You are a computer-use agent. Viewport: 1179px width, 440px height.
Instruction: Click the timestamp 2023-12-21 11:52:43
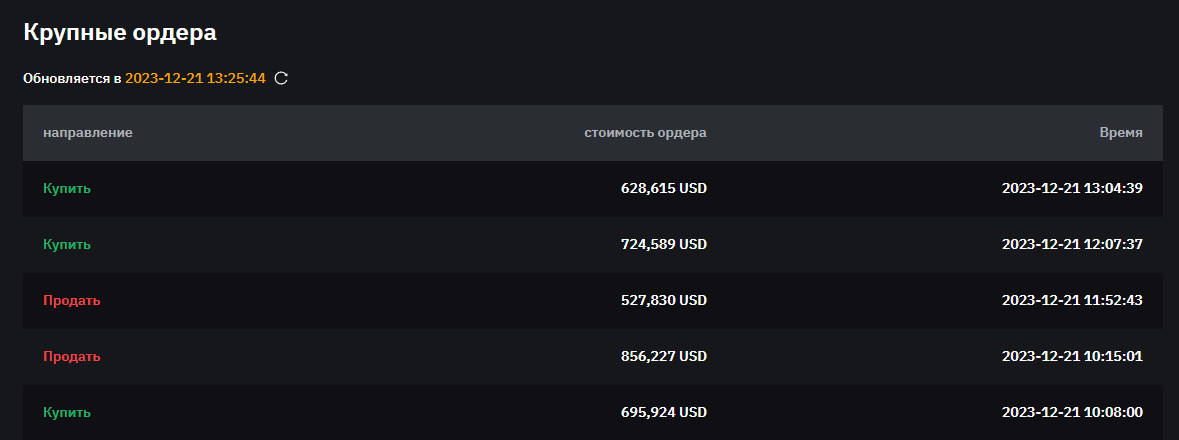(x=1072, y=300)
